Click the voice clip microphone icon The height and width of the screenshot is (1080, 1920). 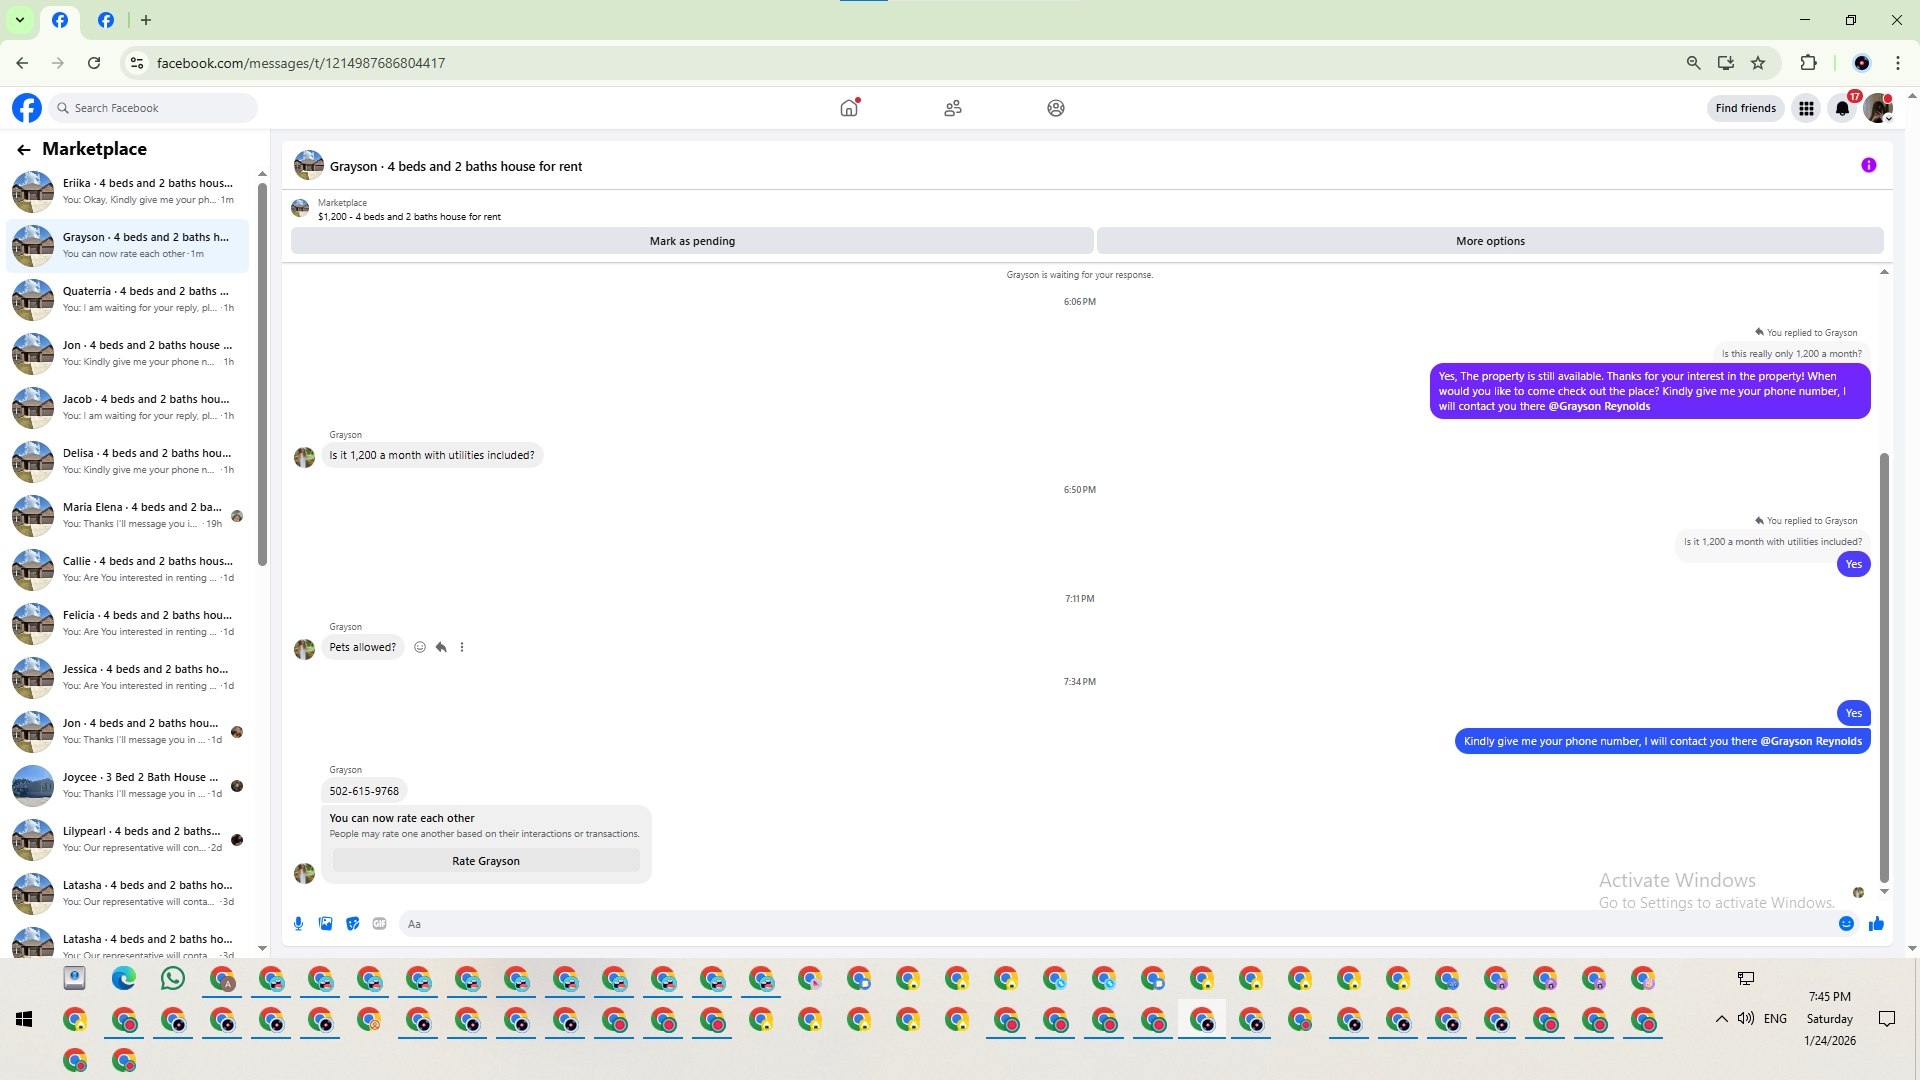click(x=298, y=924)
